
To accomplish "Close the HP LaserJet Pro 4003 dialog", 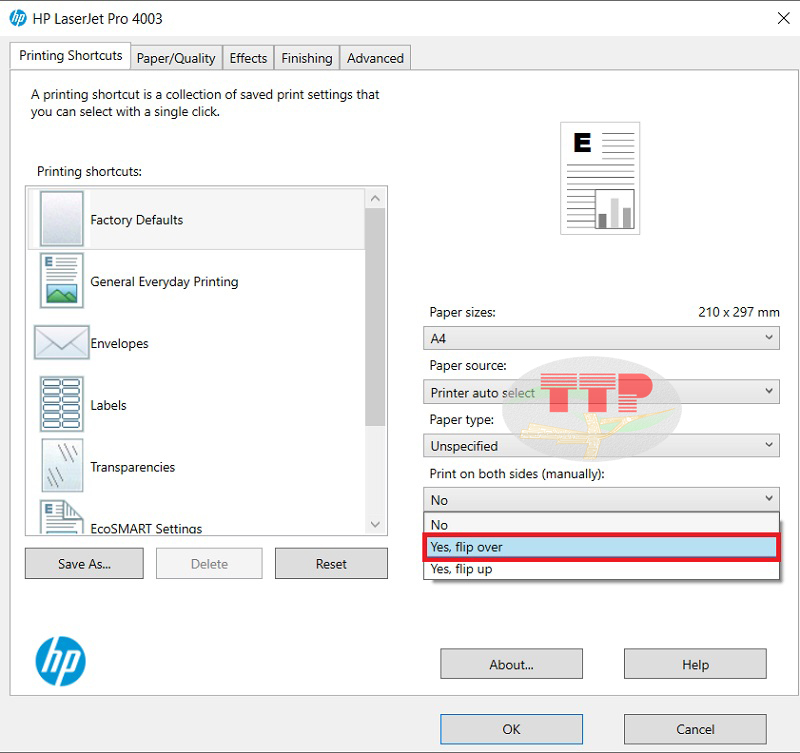I will (x=783, y=18).
